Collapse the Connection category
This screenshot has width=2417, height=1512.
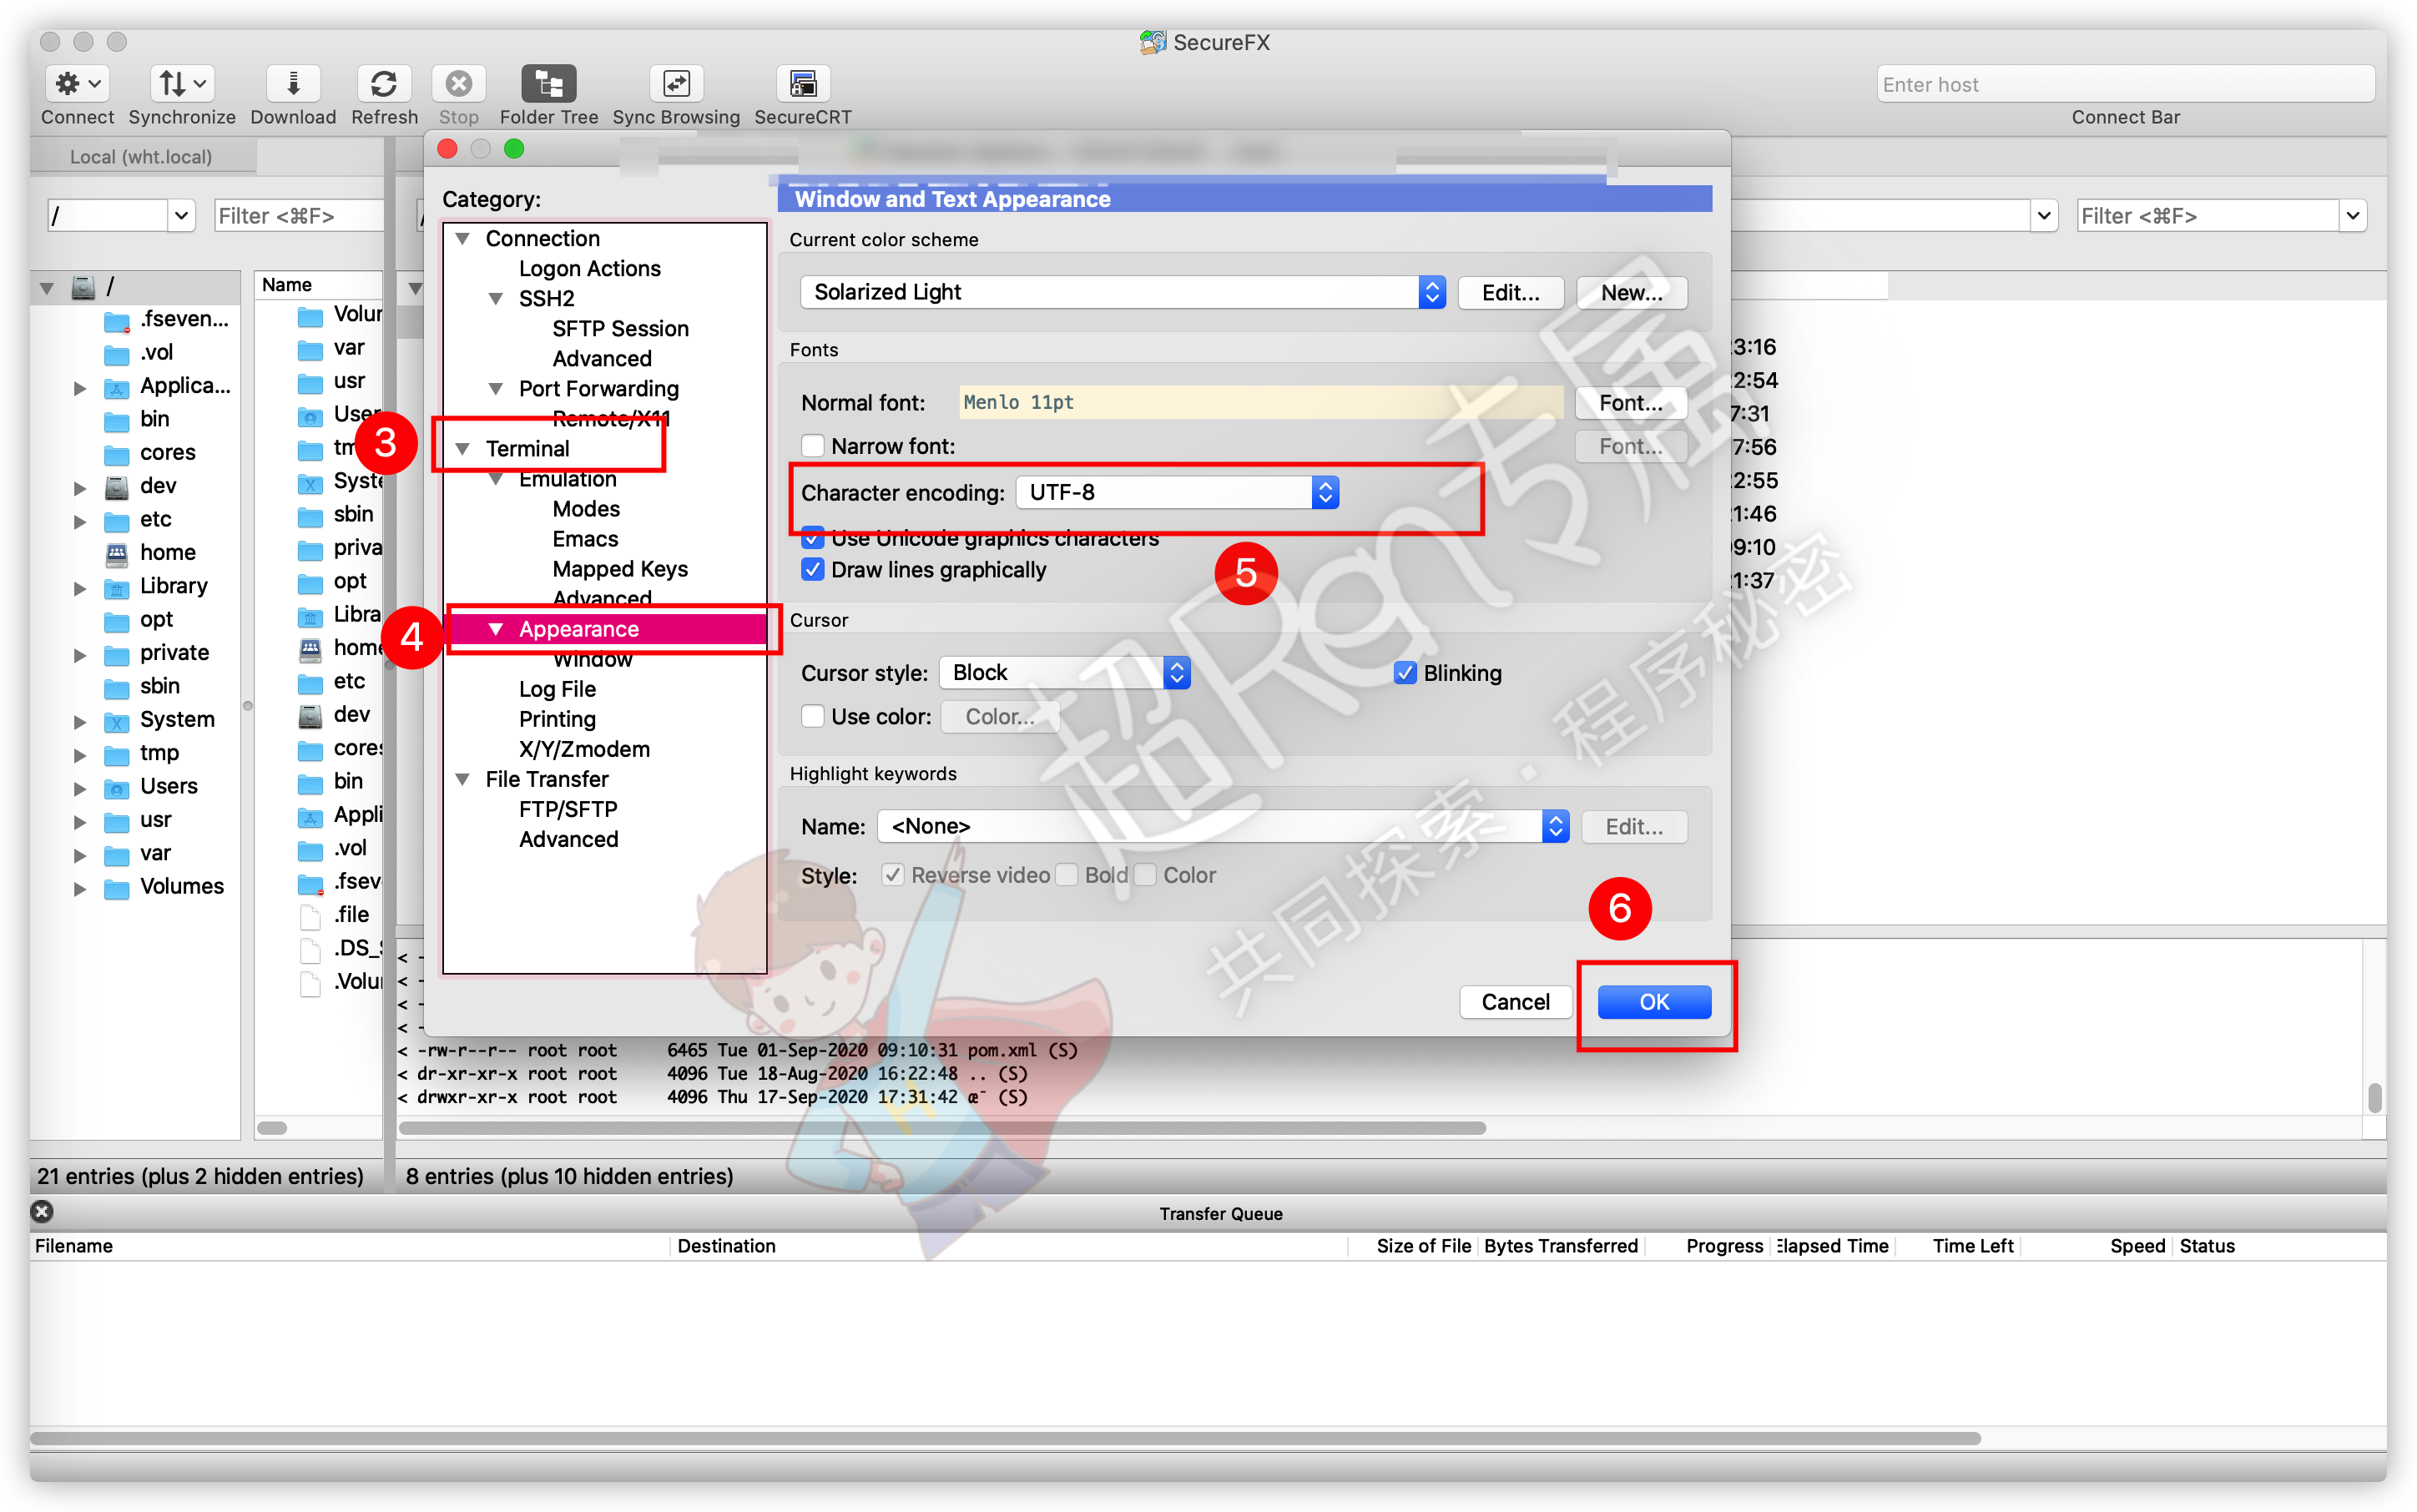(463, 238)
